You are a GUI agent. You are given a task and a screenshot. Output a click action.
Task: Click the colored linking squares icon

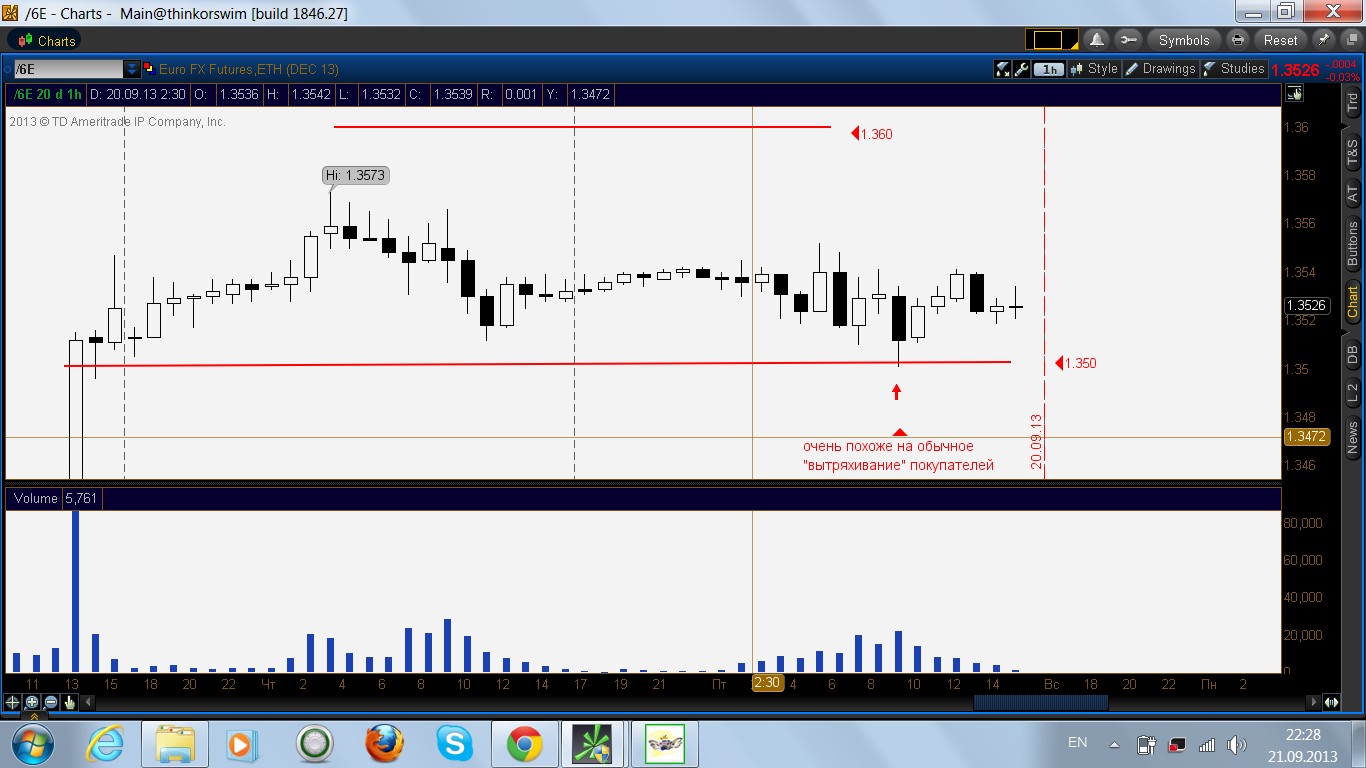(149, 69)
